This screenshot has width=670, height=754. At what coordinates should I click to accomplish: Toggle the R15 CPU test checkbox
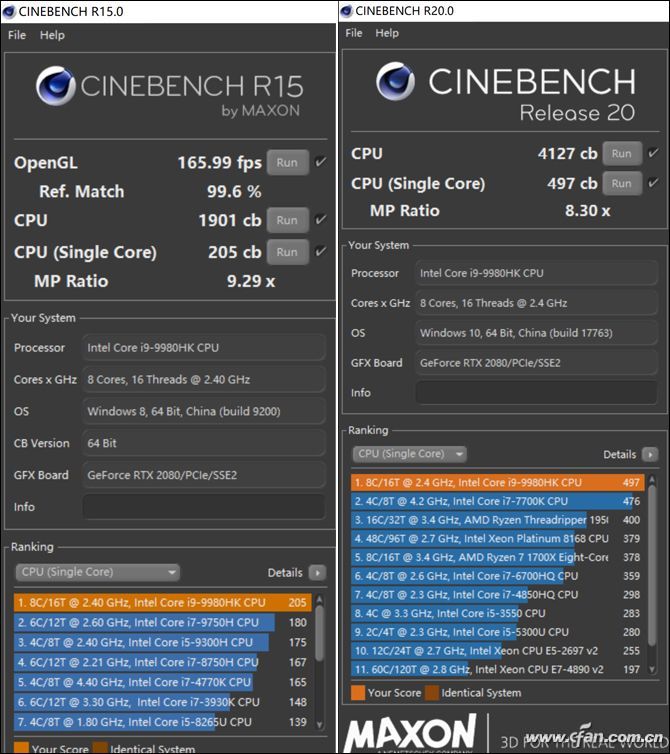click(320, 220)
